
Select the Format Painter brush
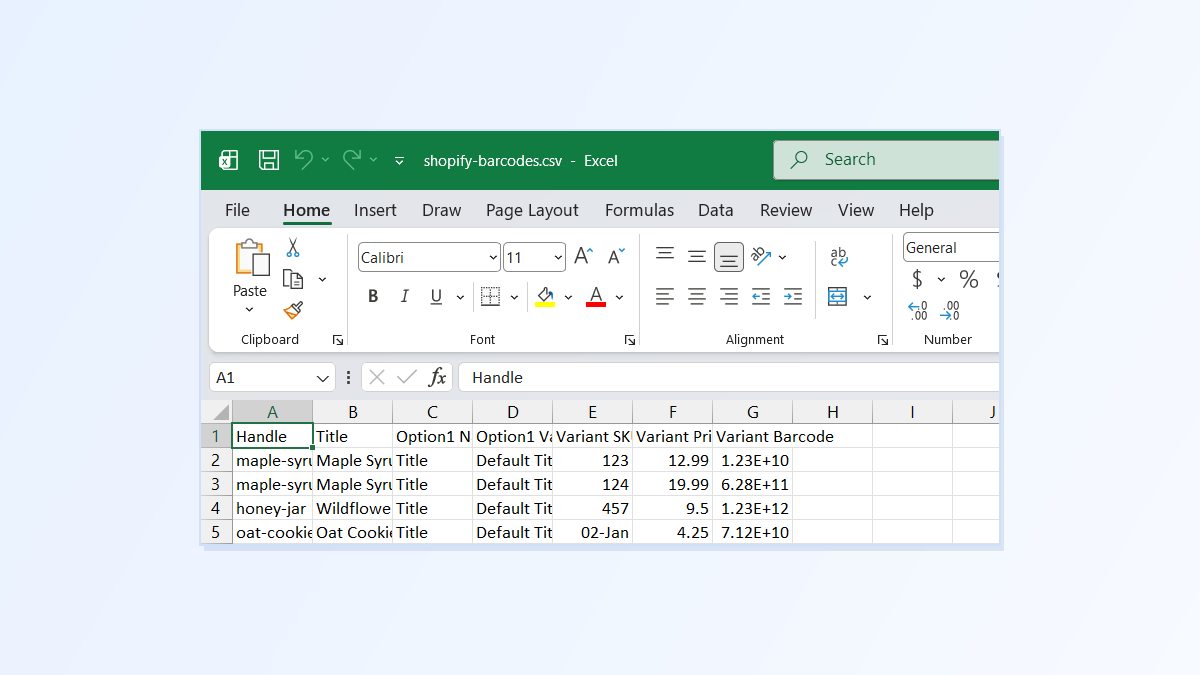(293, 311)
